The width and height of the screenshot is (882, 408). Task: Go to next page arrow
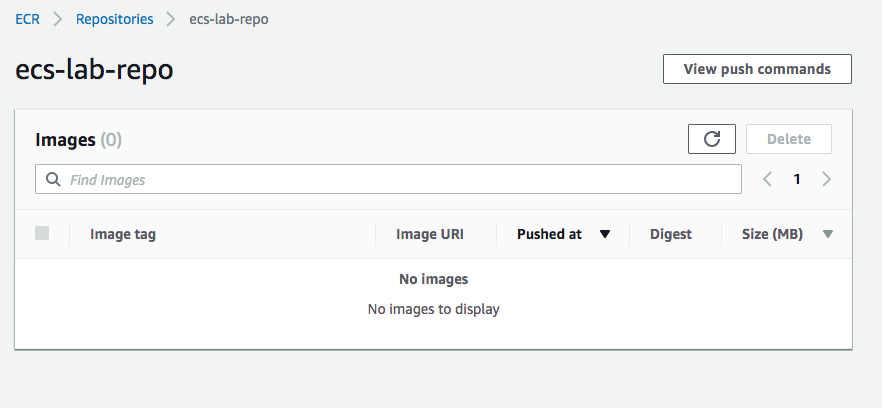coord(826,179)
